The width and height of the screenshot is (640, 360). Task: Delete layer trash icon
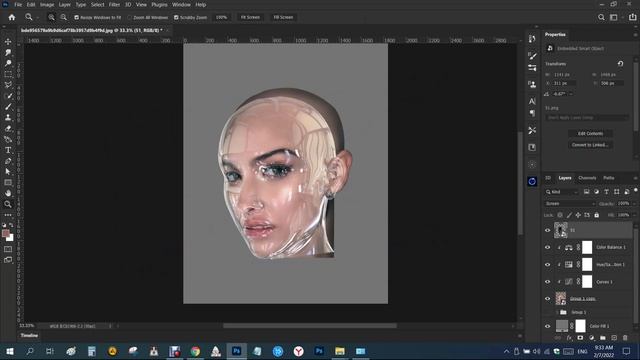tap(625, 338)
